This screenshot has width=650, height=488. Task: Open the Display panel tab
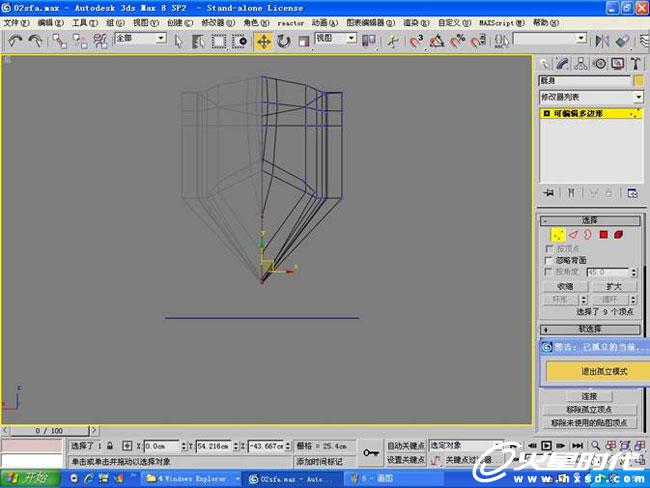(618, 63)
